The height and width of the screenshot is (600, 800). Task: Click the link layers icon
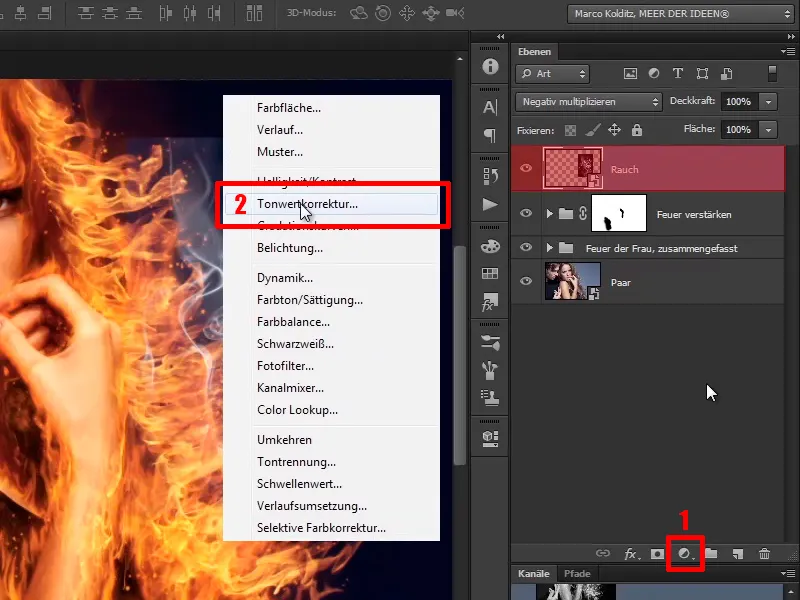click(603, 554)
